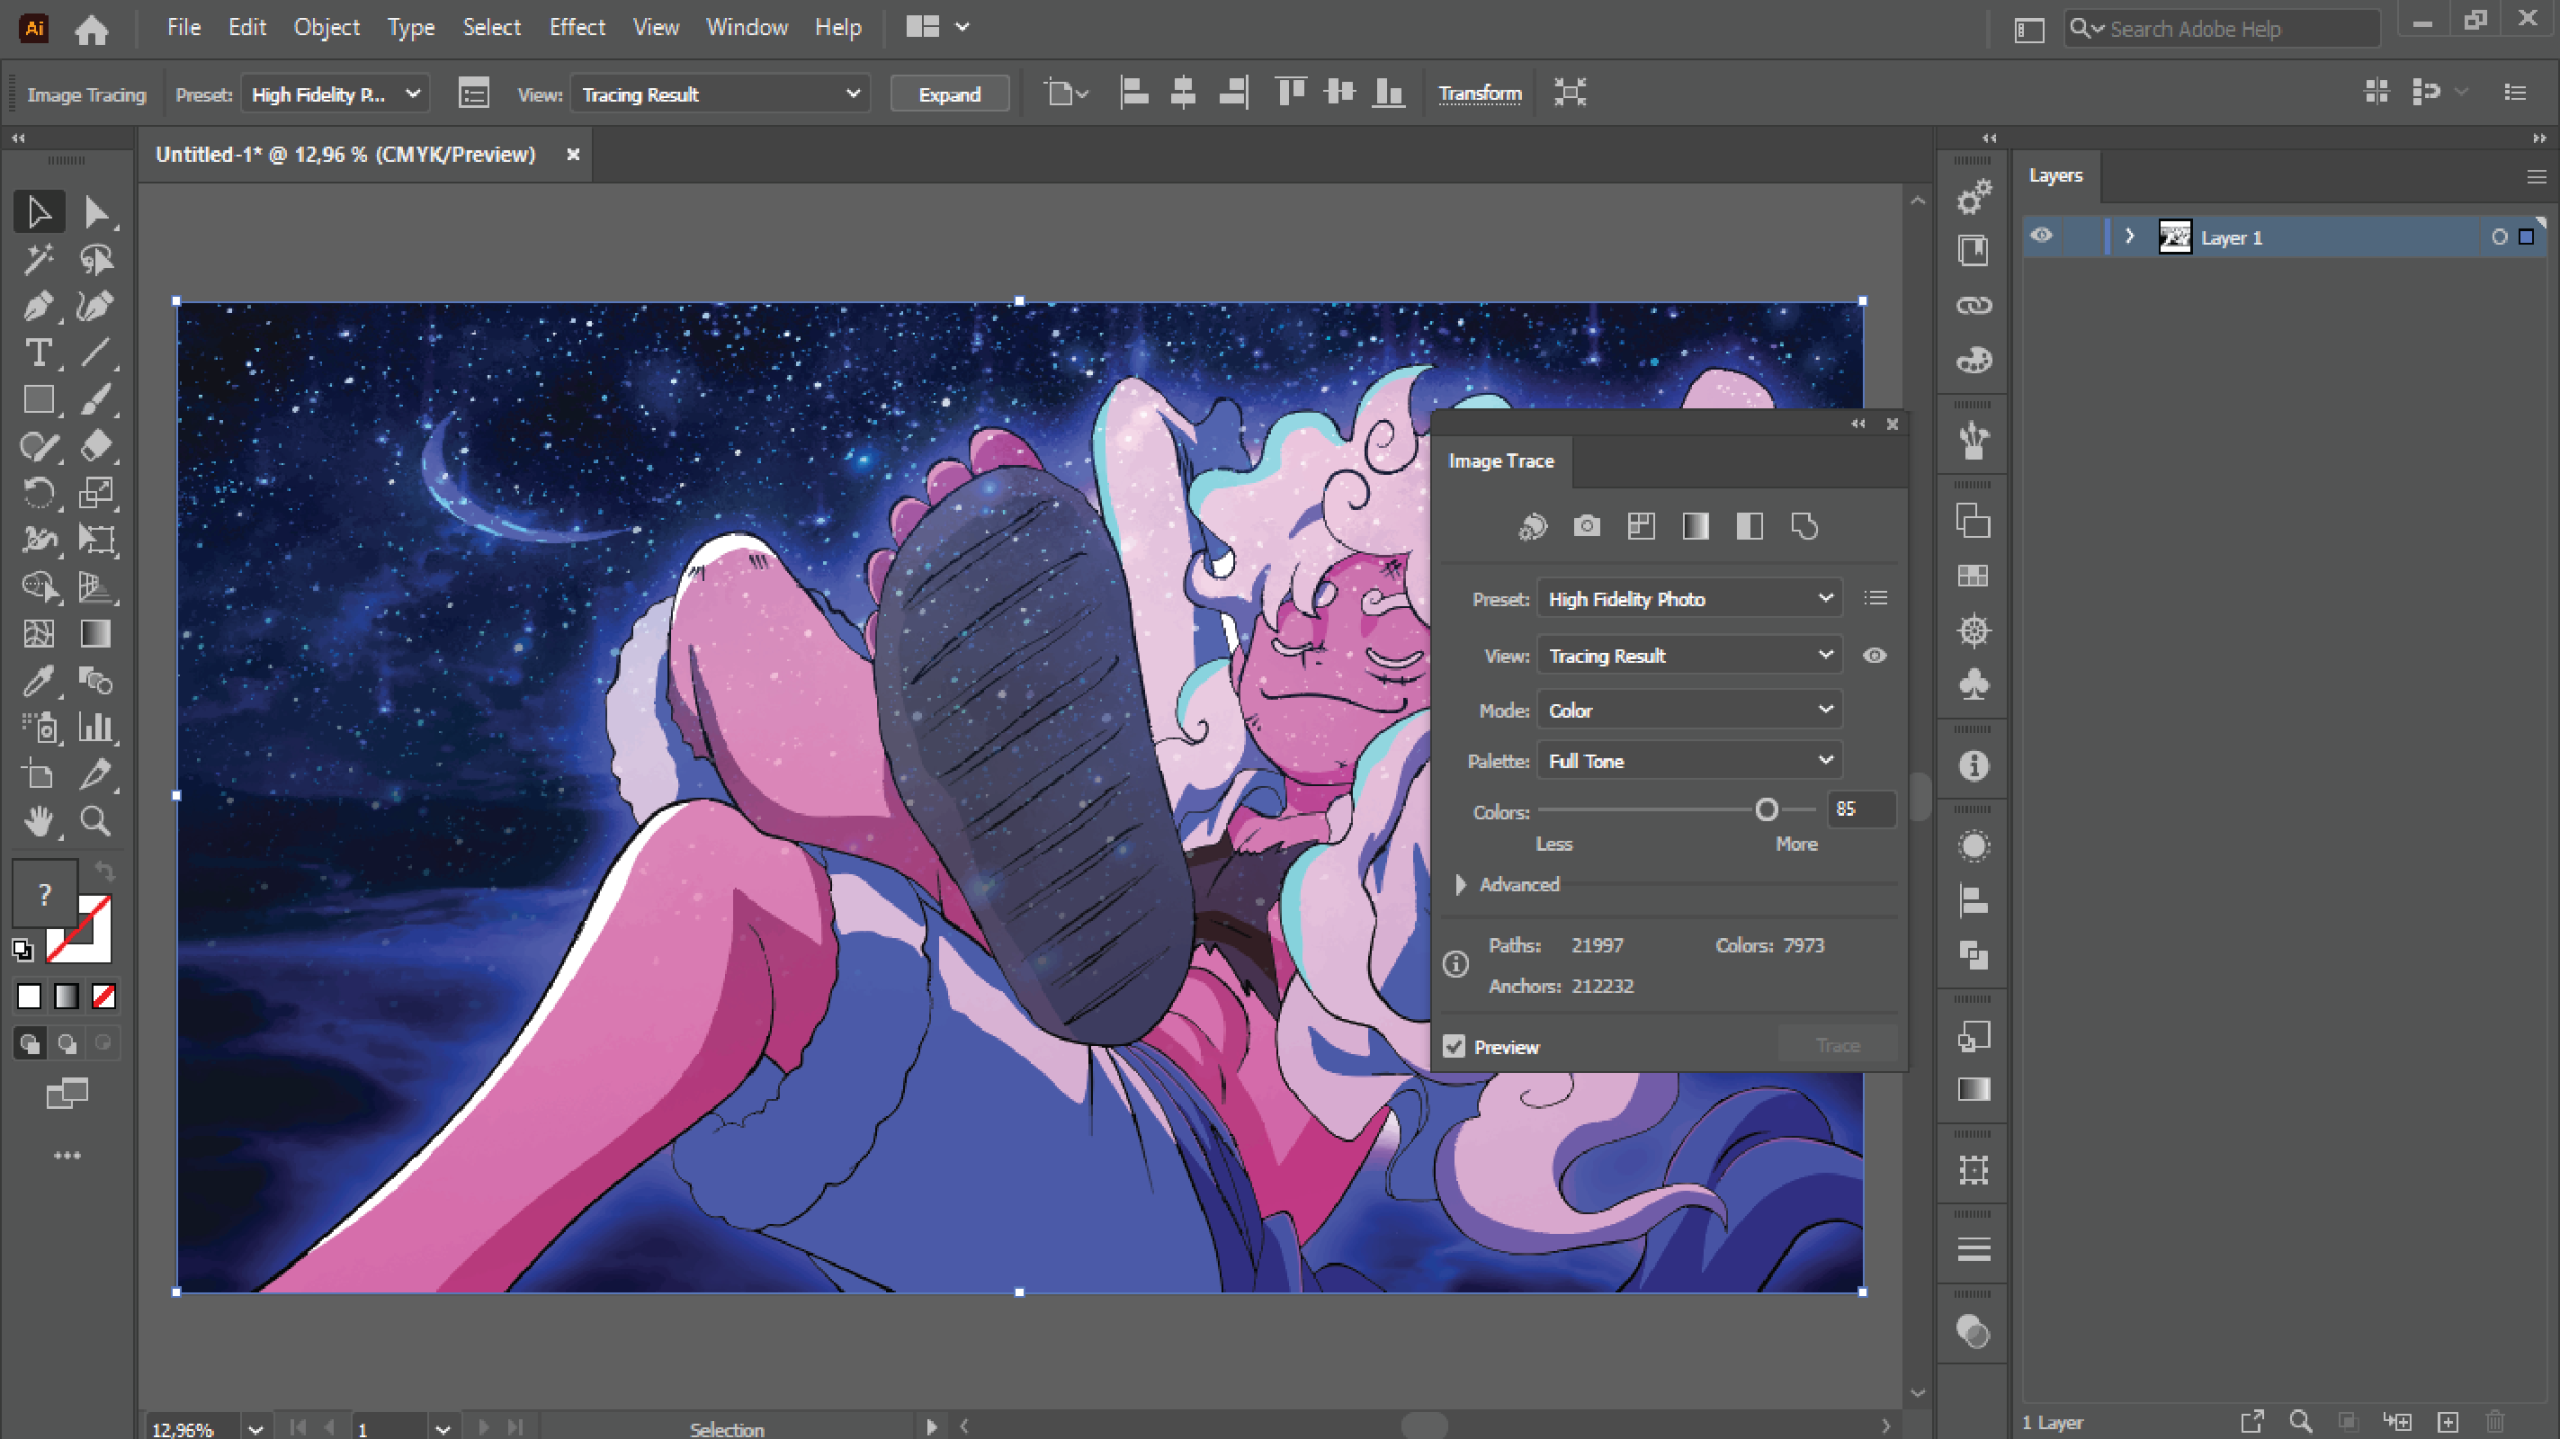The height and width of the screenshot is (1439, 2560).
Task: Select the Zoom tool in toolbar
Action: [x=96, y=821]
